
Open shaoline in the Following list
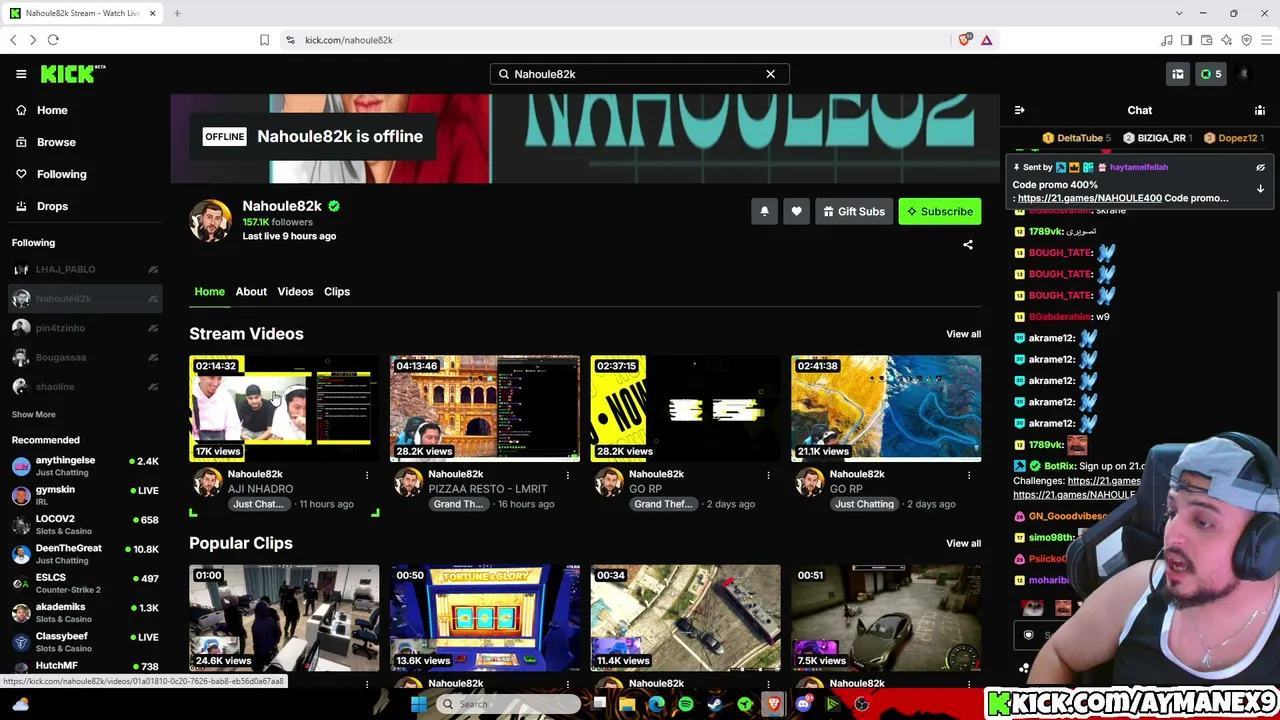[85, 386]
